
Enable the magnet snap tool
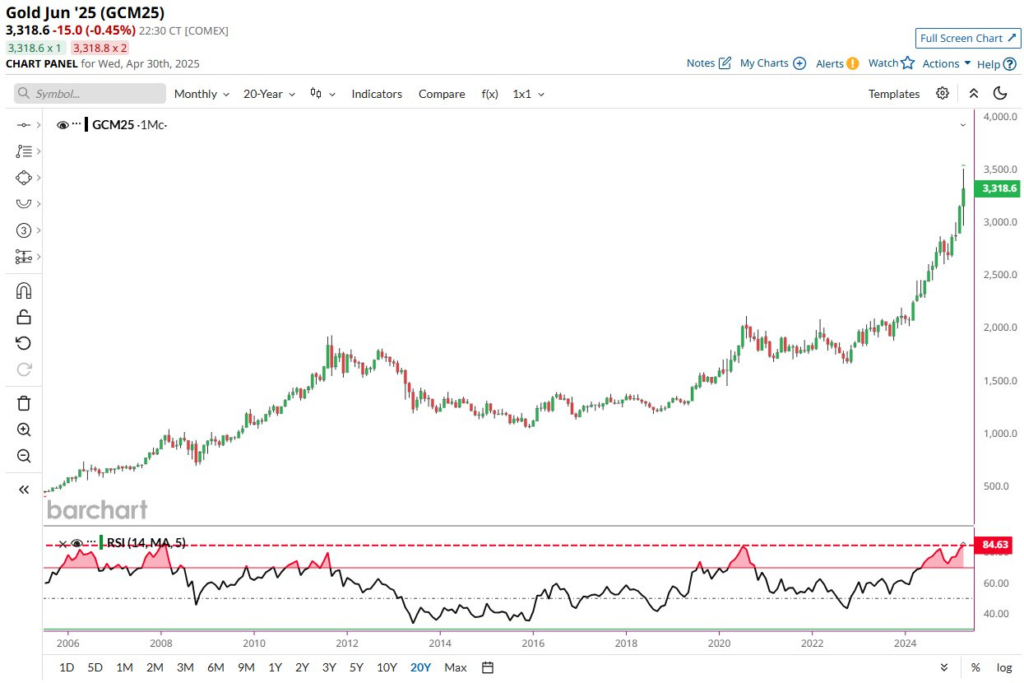24,291
